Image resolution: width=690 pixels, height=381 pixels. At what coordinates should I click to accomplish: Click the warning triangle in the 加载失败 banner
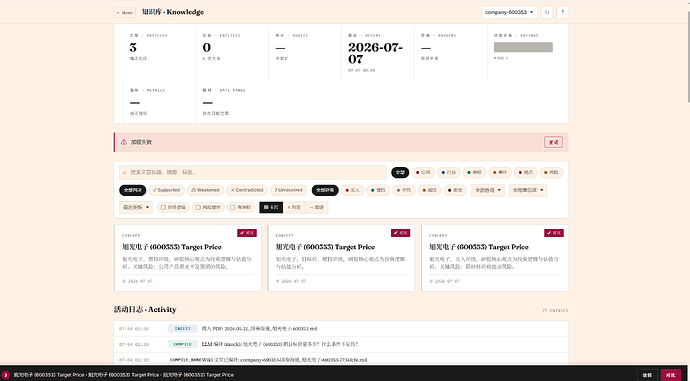(x=124, y=142)
